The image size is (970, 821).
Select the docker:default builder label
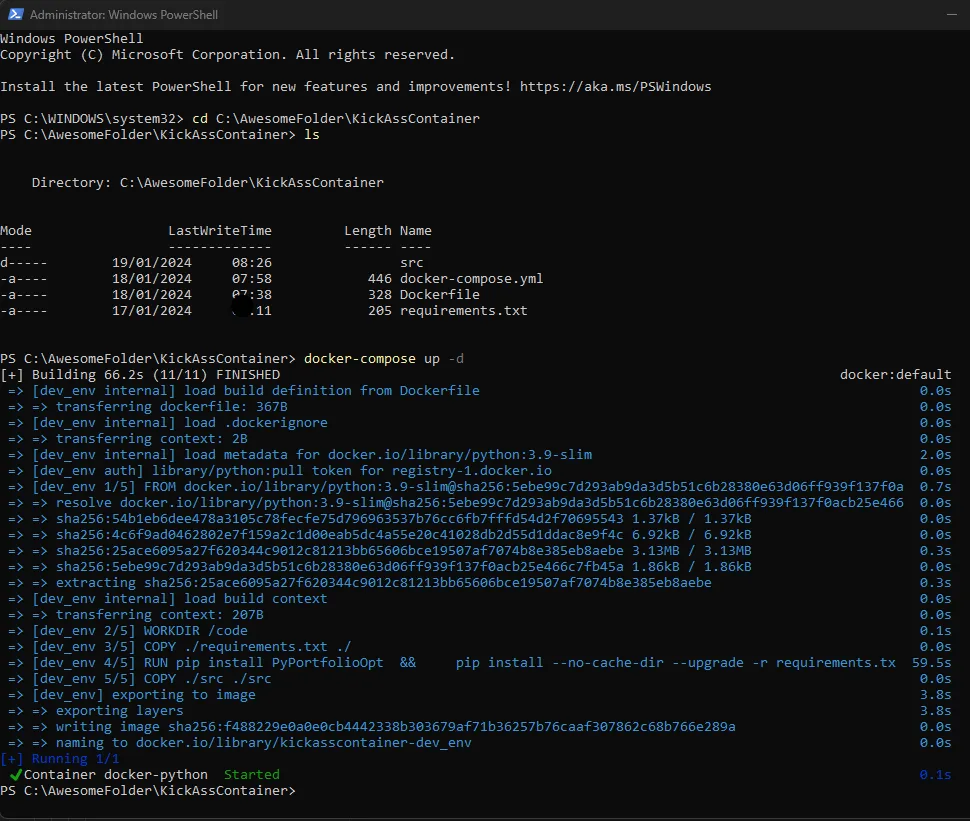coord(896,374)
